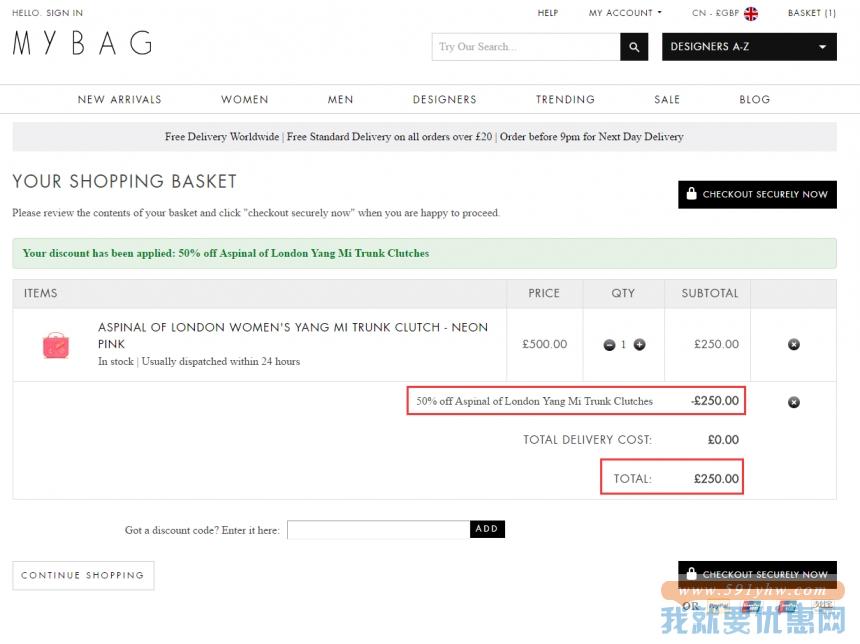Remove the Yang Mi Trunk Clutch item
The image size is (860, 644).
794,344
